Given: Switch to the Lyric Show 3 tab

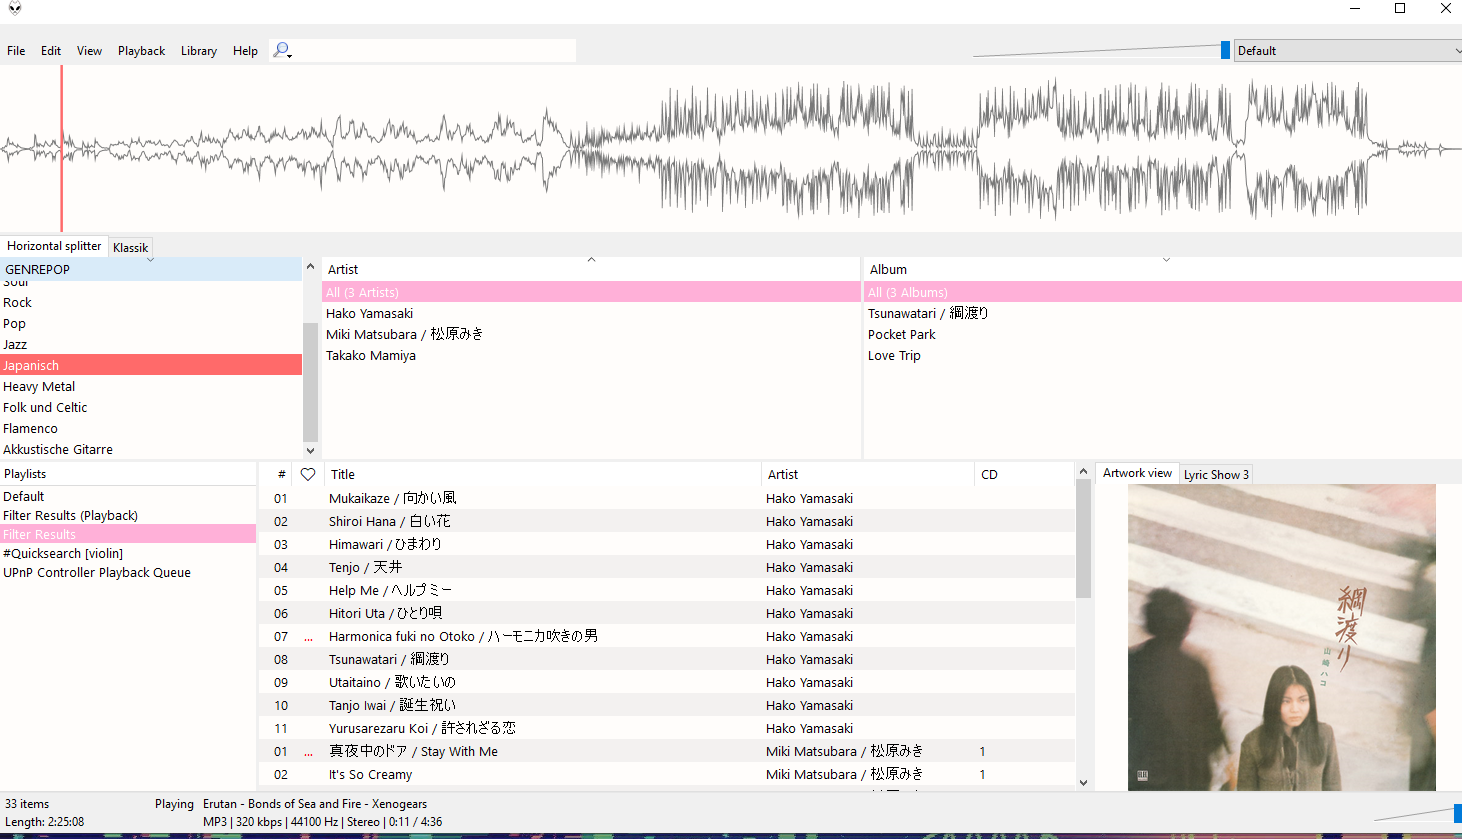Looking at the screenshot, I should click(x=1216, y=475).
